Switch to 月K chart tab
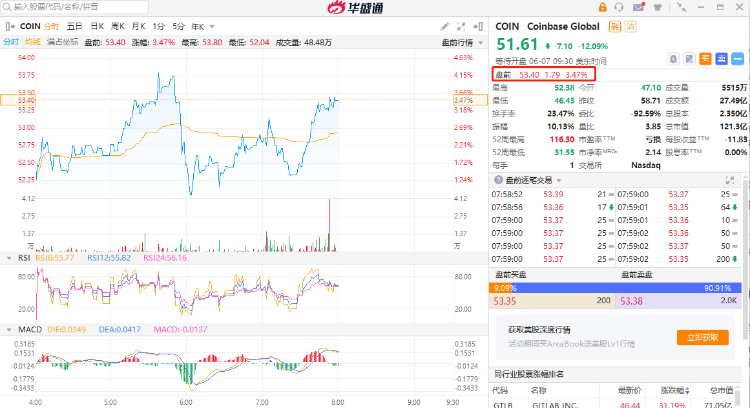The height and width of the screenshot is (408, 750). point(138,26)
